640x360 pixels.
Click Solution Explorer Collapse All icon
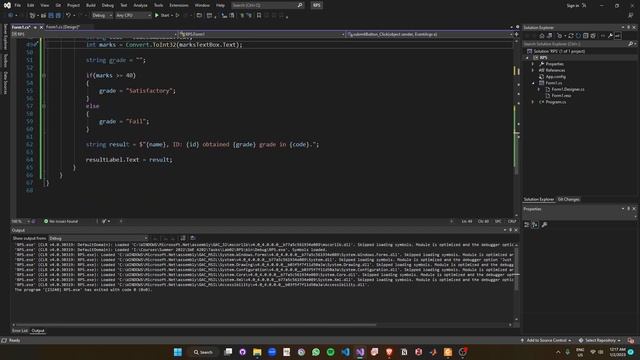coord(585,36)
